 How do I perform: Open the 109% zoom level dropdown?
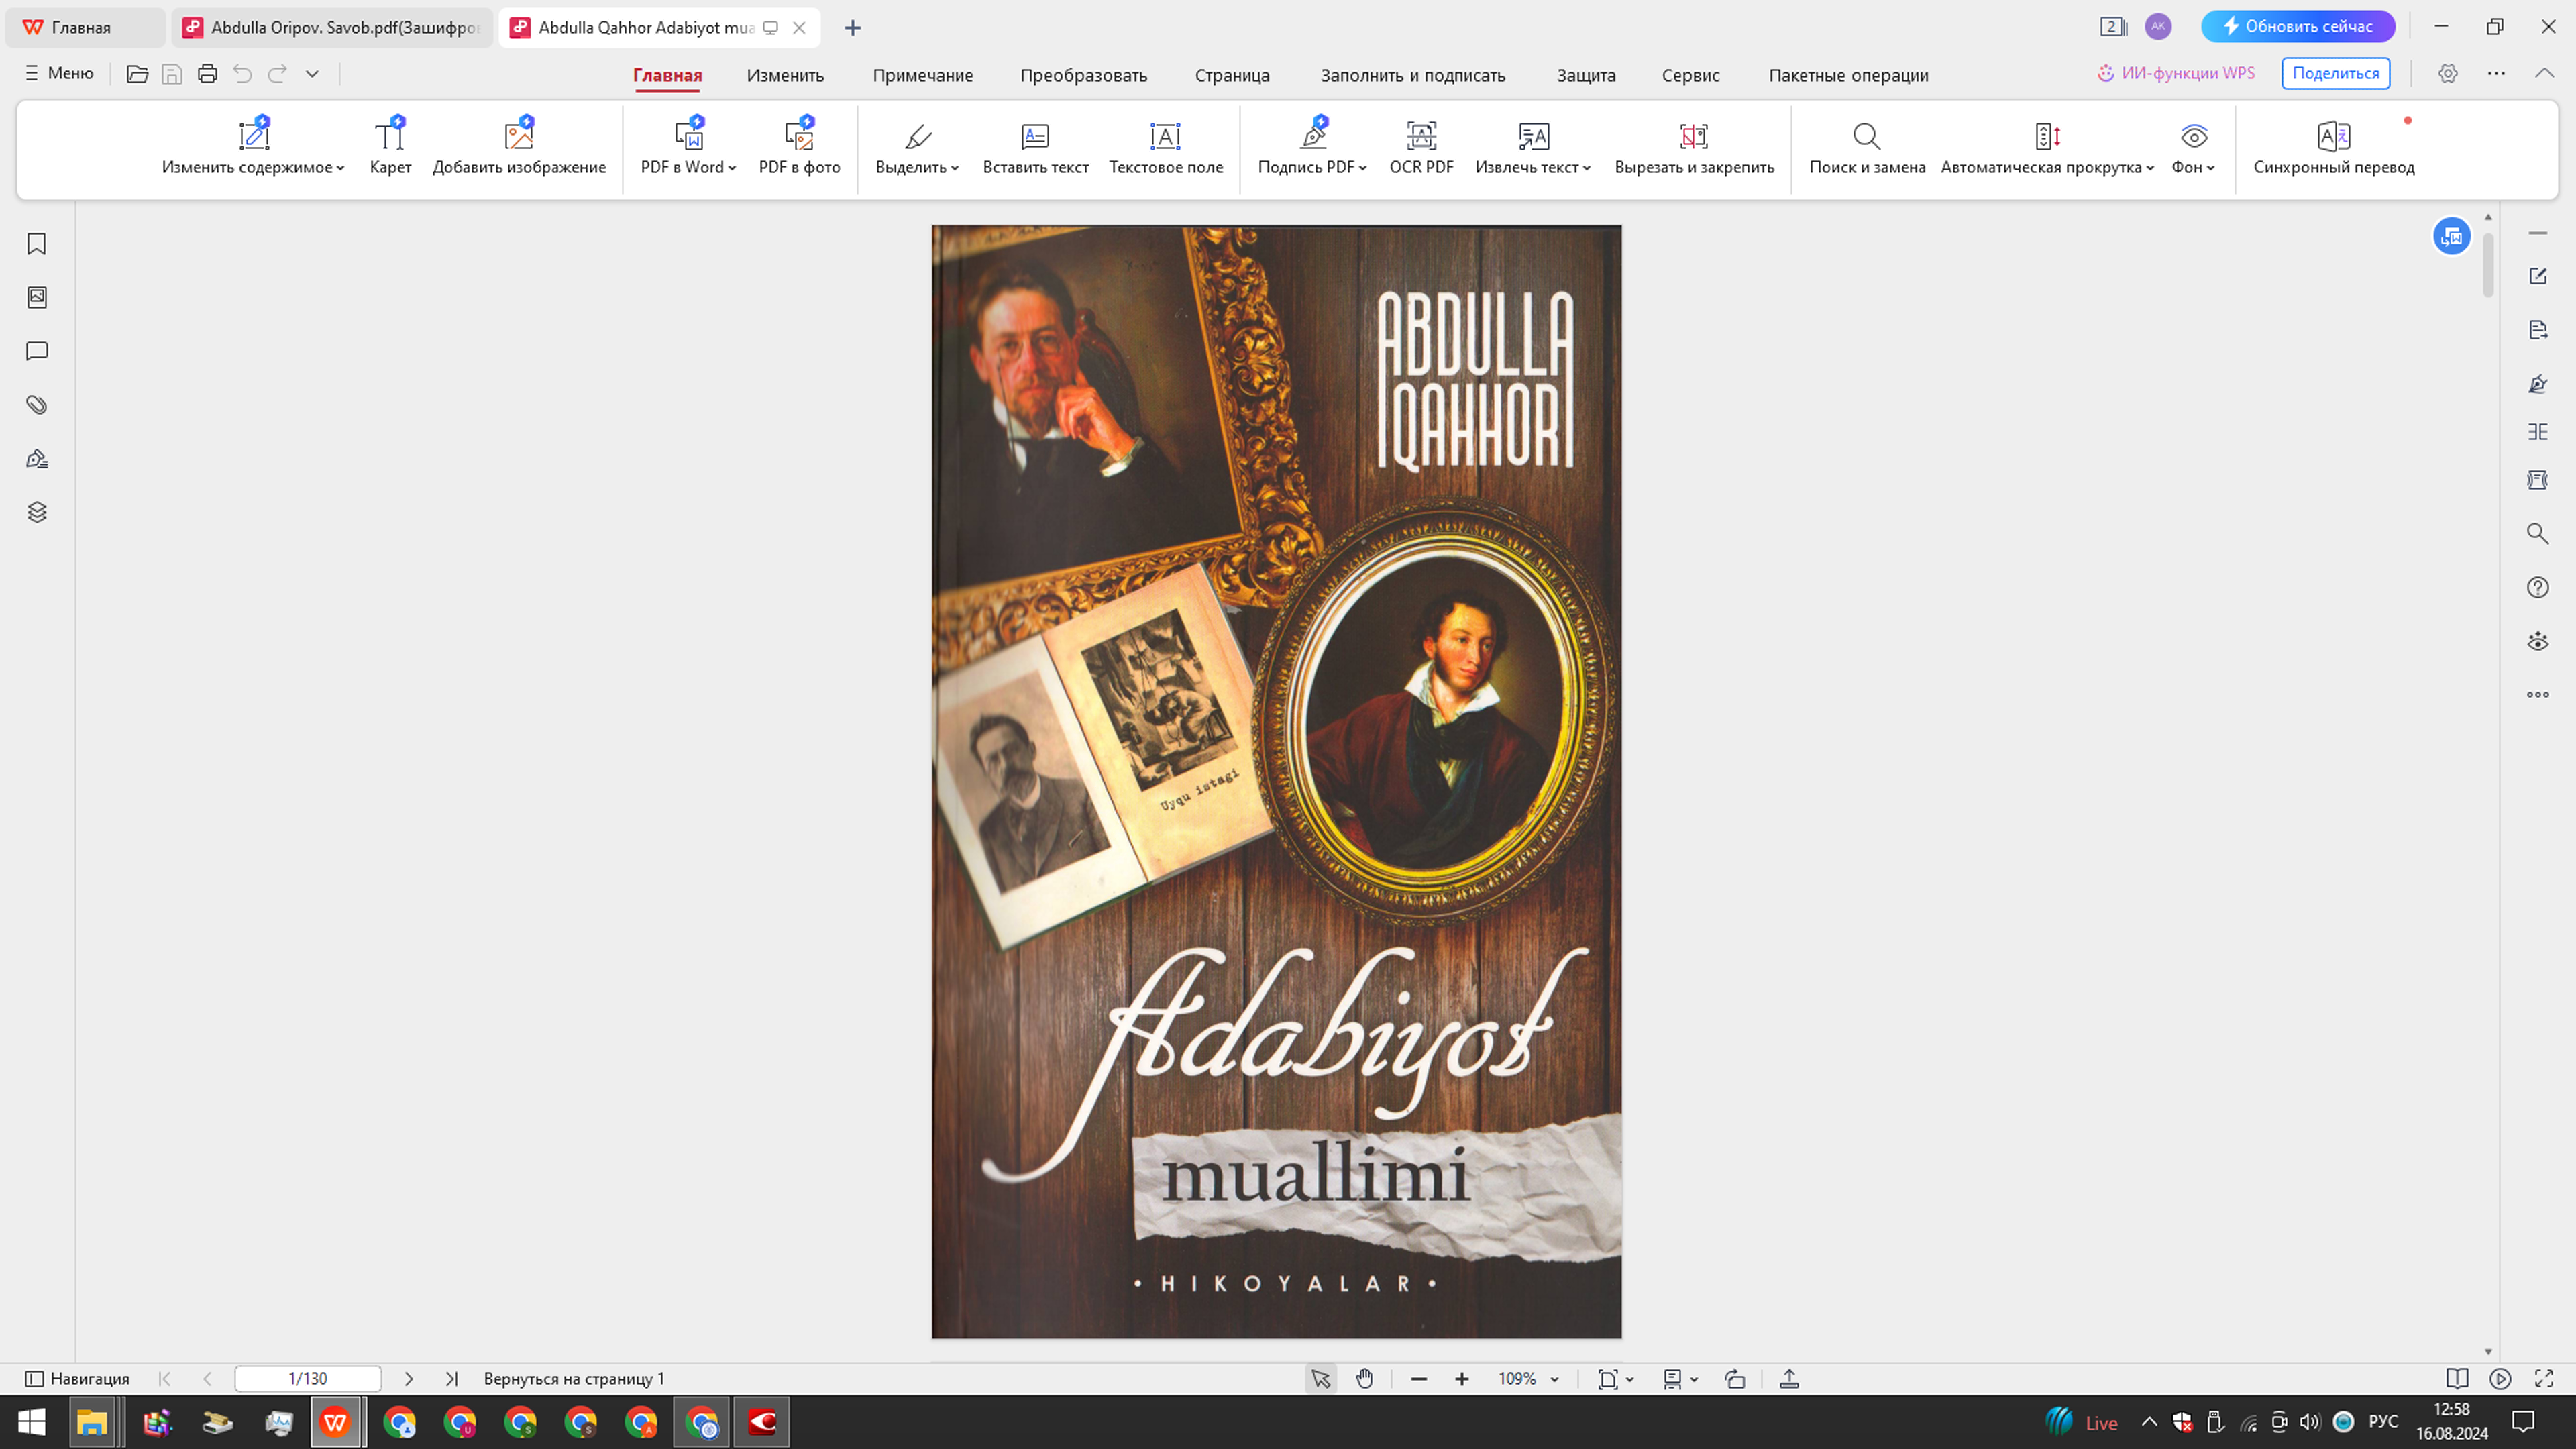click(x=1554, y=1379)
